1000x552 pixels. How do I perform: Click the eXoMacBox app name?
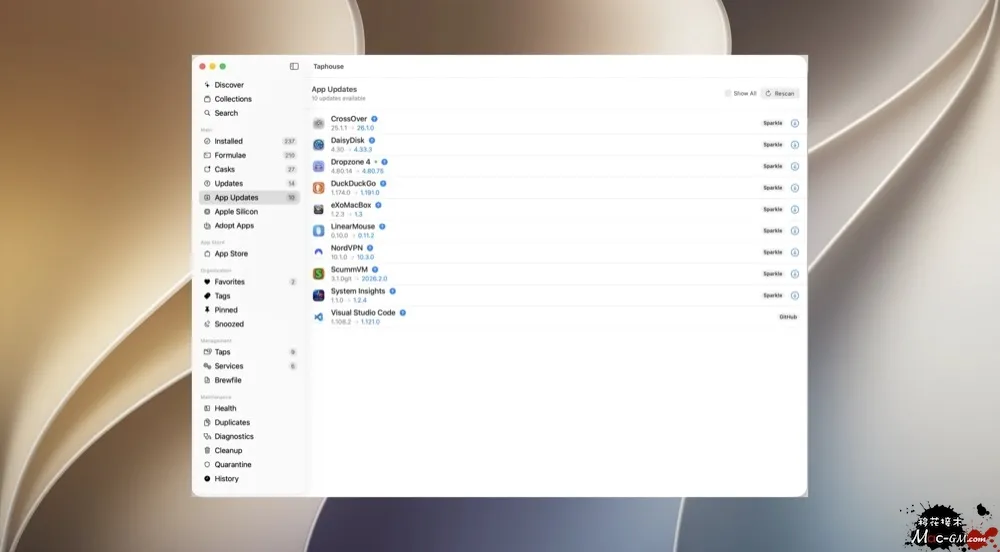coord(351,205)
